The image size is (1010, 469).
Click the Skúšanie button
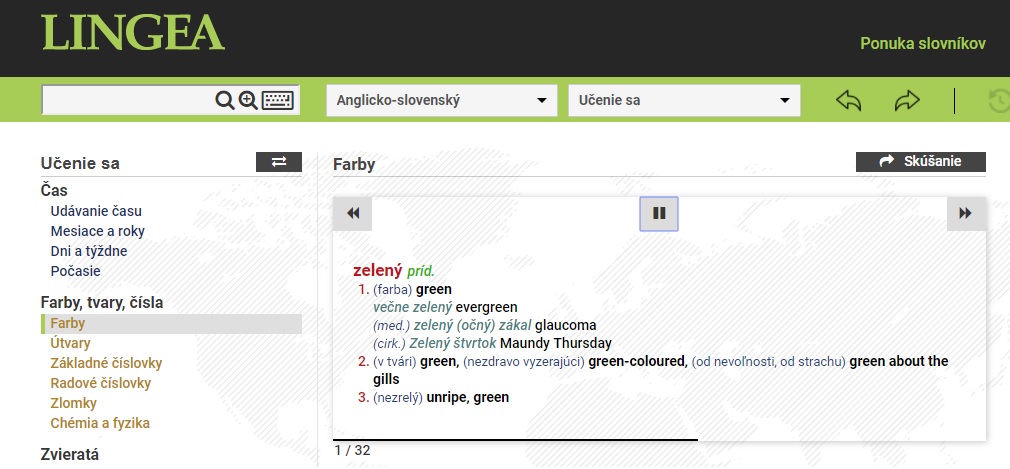(x=920, y=162)
